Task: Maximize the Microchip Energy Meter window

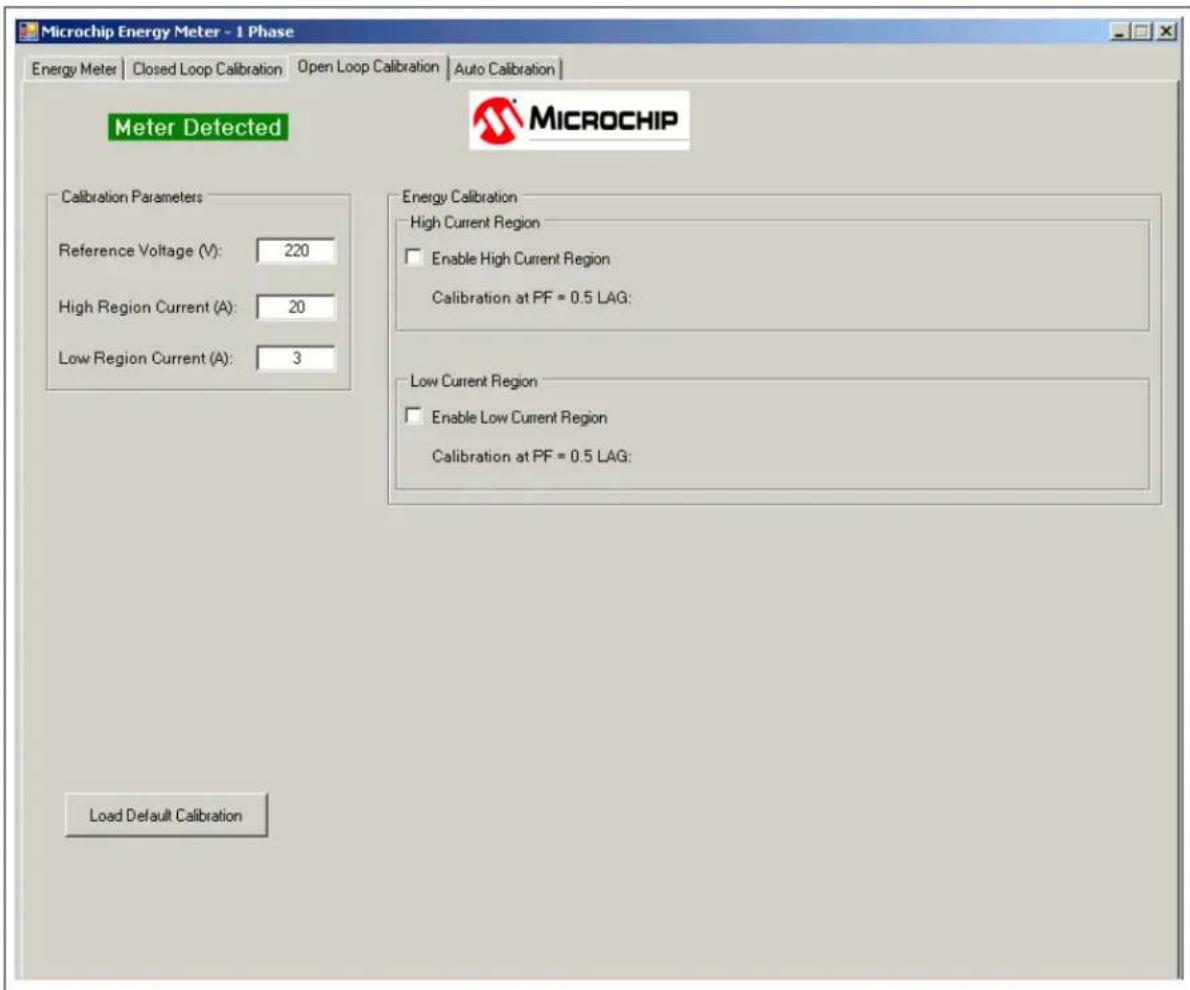Action: click(x=1141, y=31)
